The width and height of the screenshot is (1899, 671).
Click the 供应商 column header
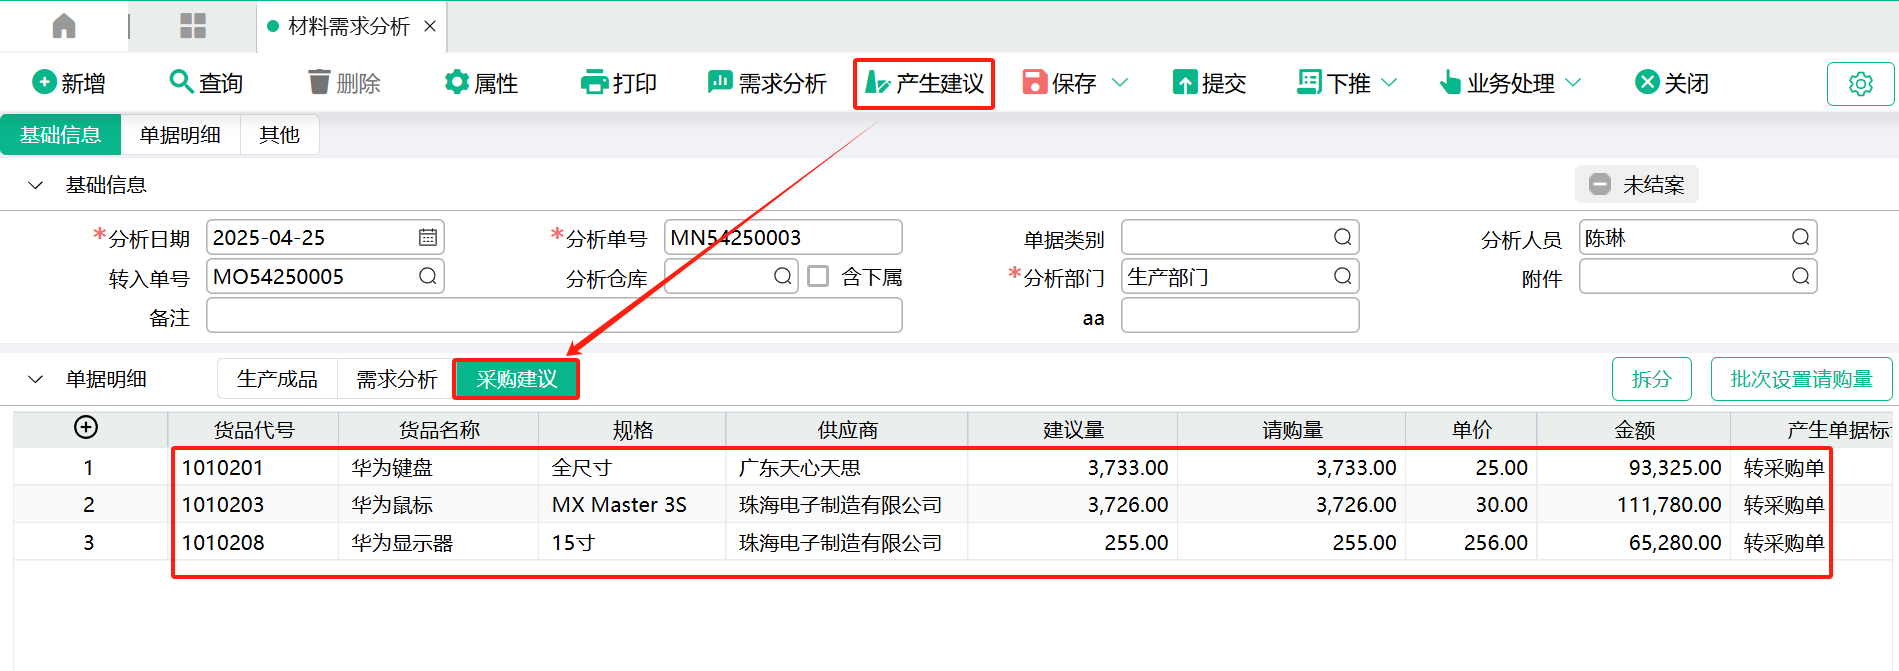pos(847,430)
